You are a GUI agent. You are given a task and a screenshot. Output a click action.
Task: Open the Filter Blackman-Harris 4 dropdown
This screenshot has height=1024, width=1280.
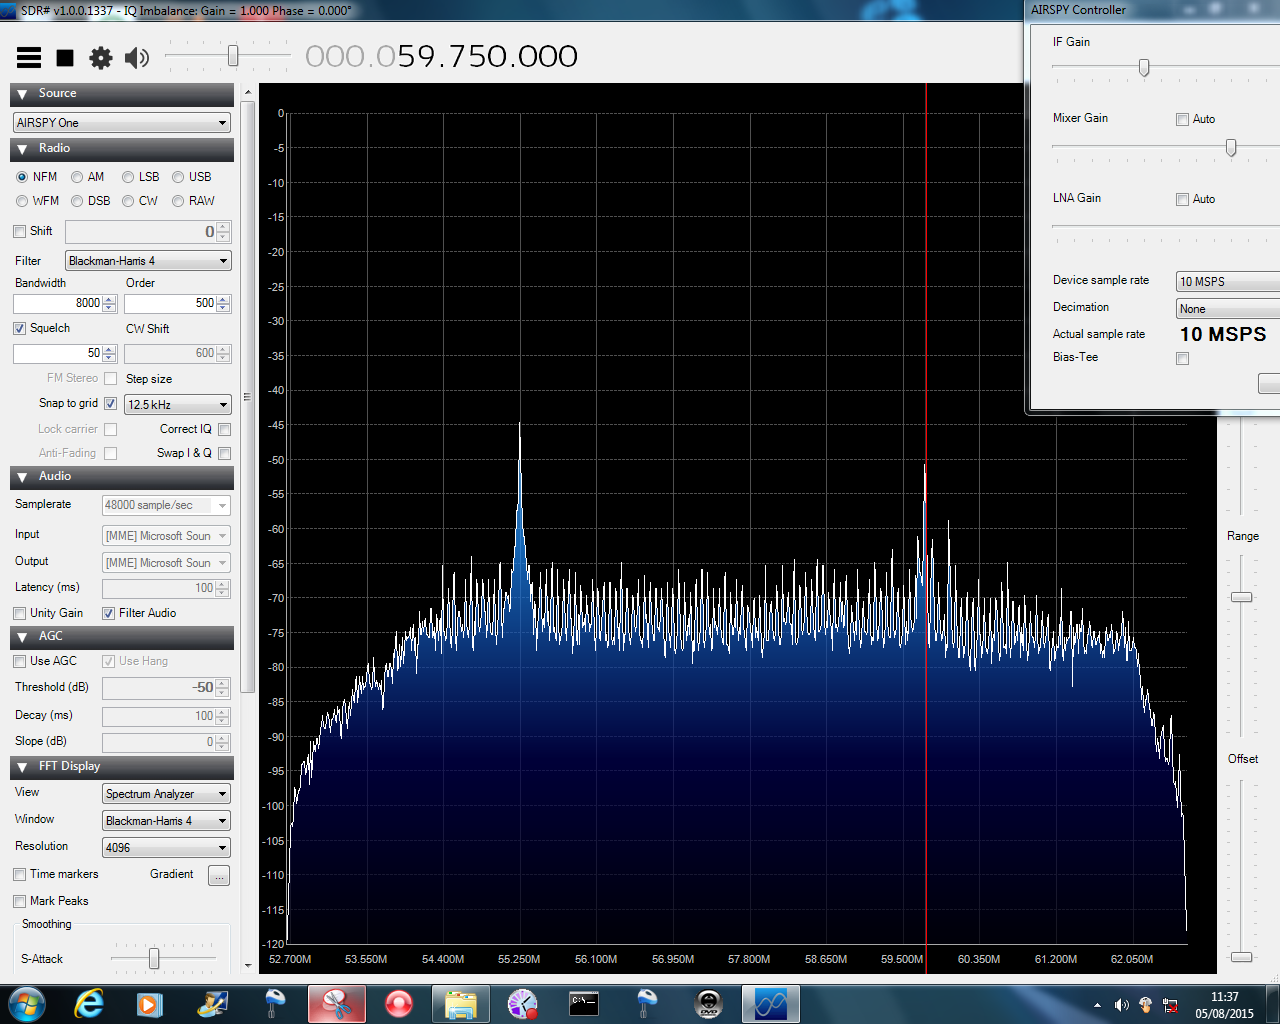(x=148, y=260)
